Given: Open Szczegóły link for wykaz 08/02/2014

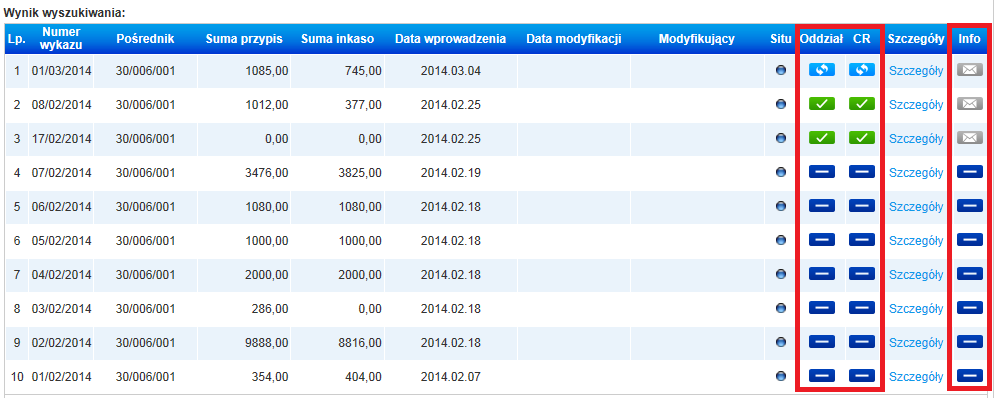Looking at the screenshot, I should pos(916,105).
